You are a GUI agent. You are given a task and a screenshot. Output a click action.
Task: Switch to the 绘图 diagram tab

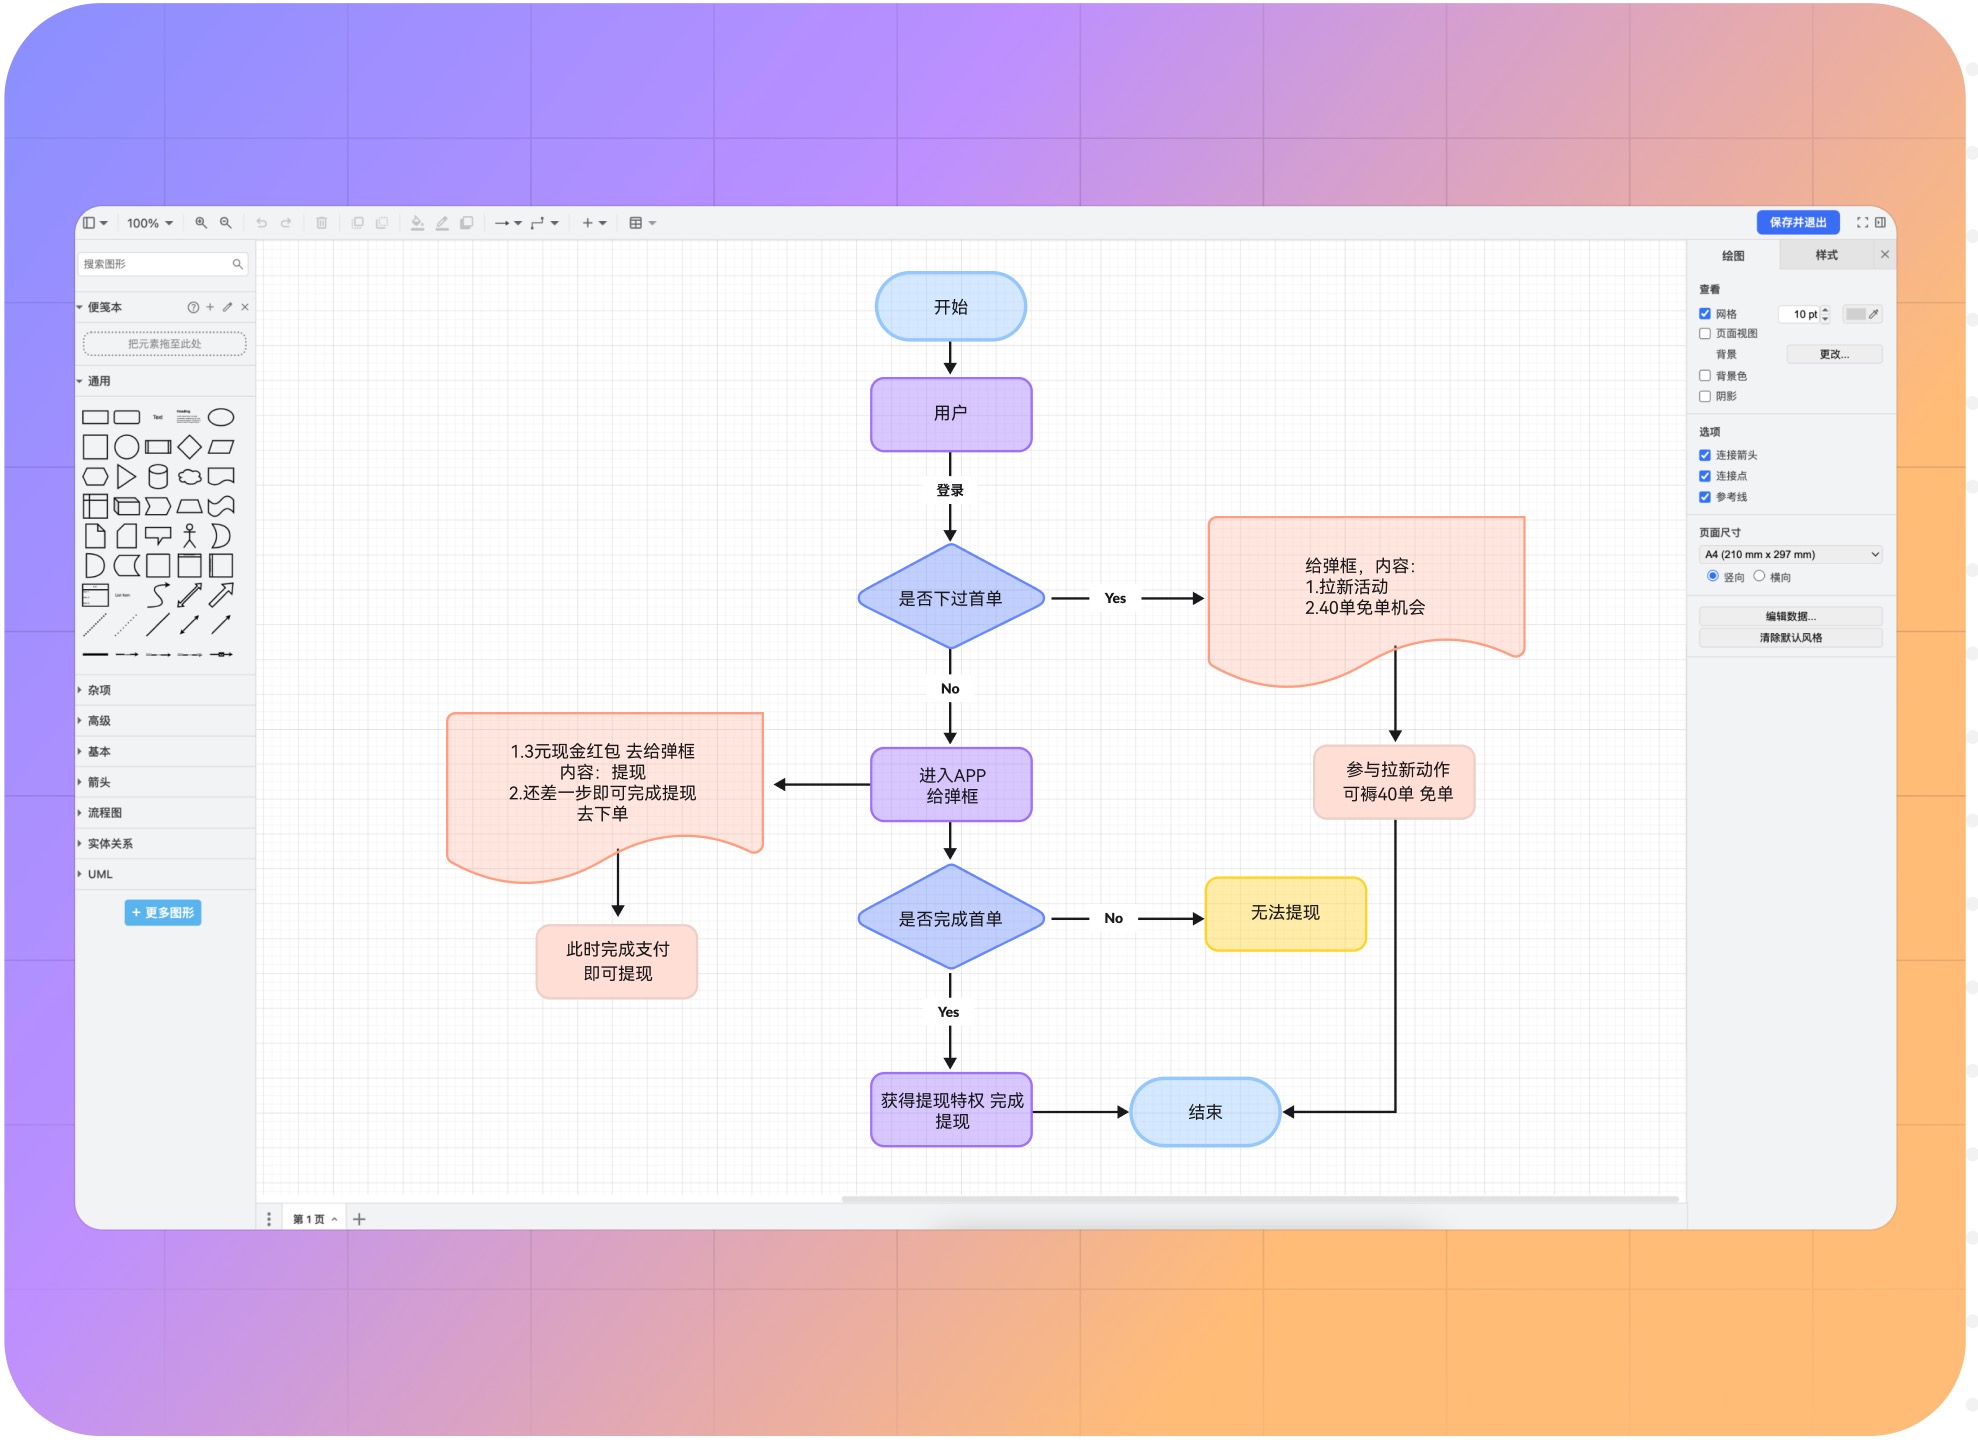point(1733,256)
